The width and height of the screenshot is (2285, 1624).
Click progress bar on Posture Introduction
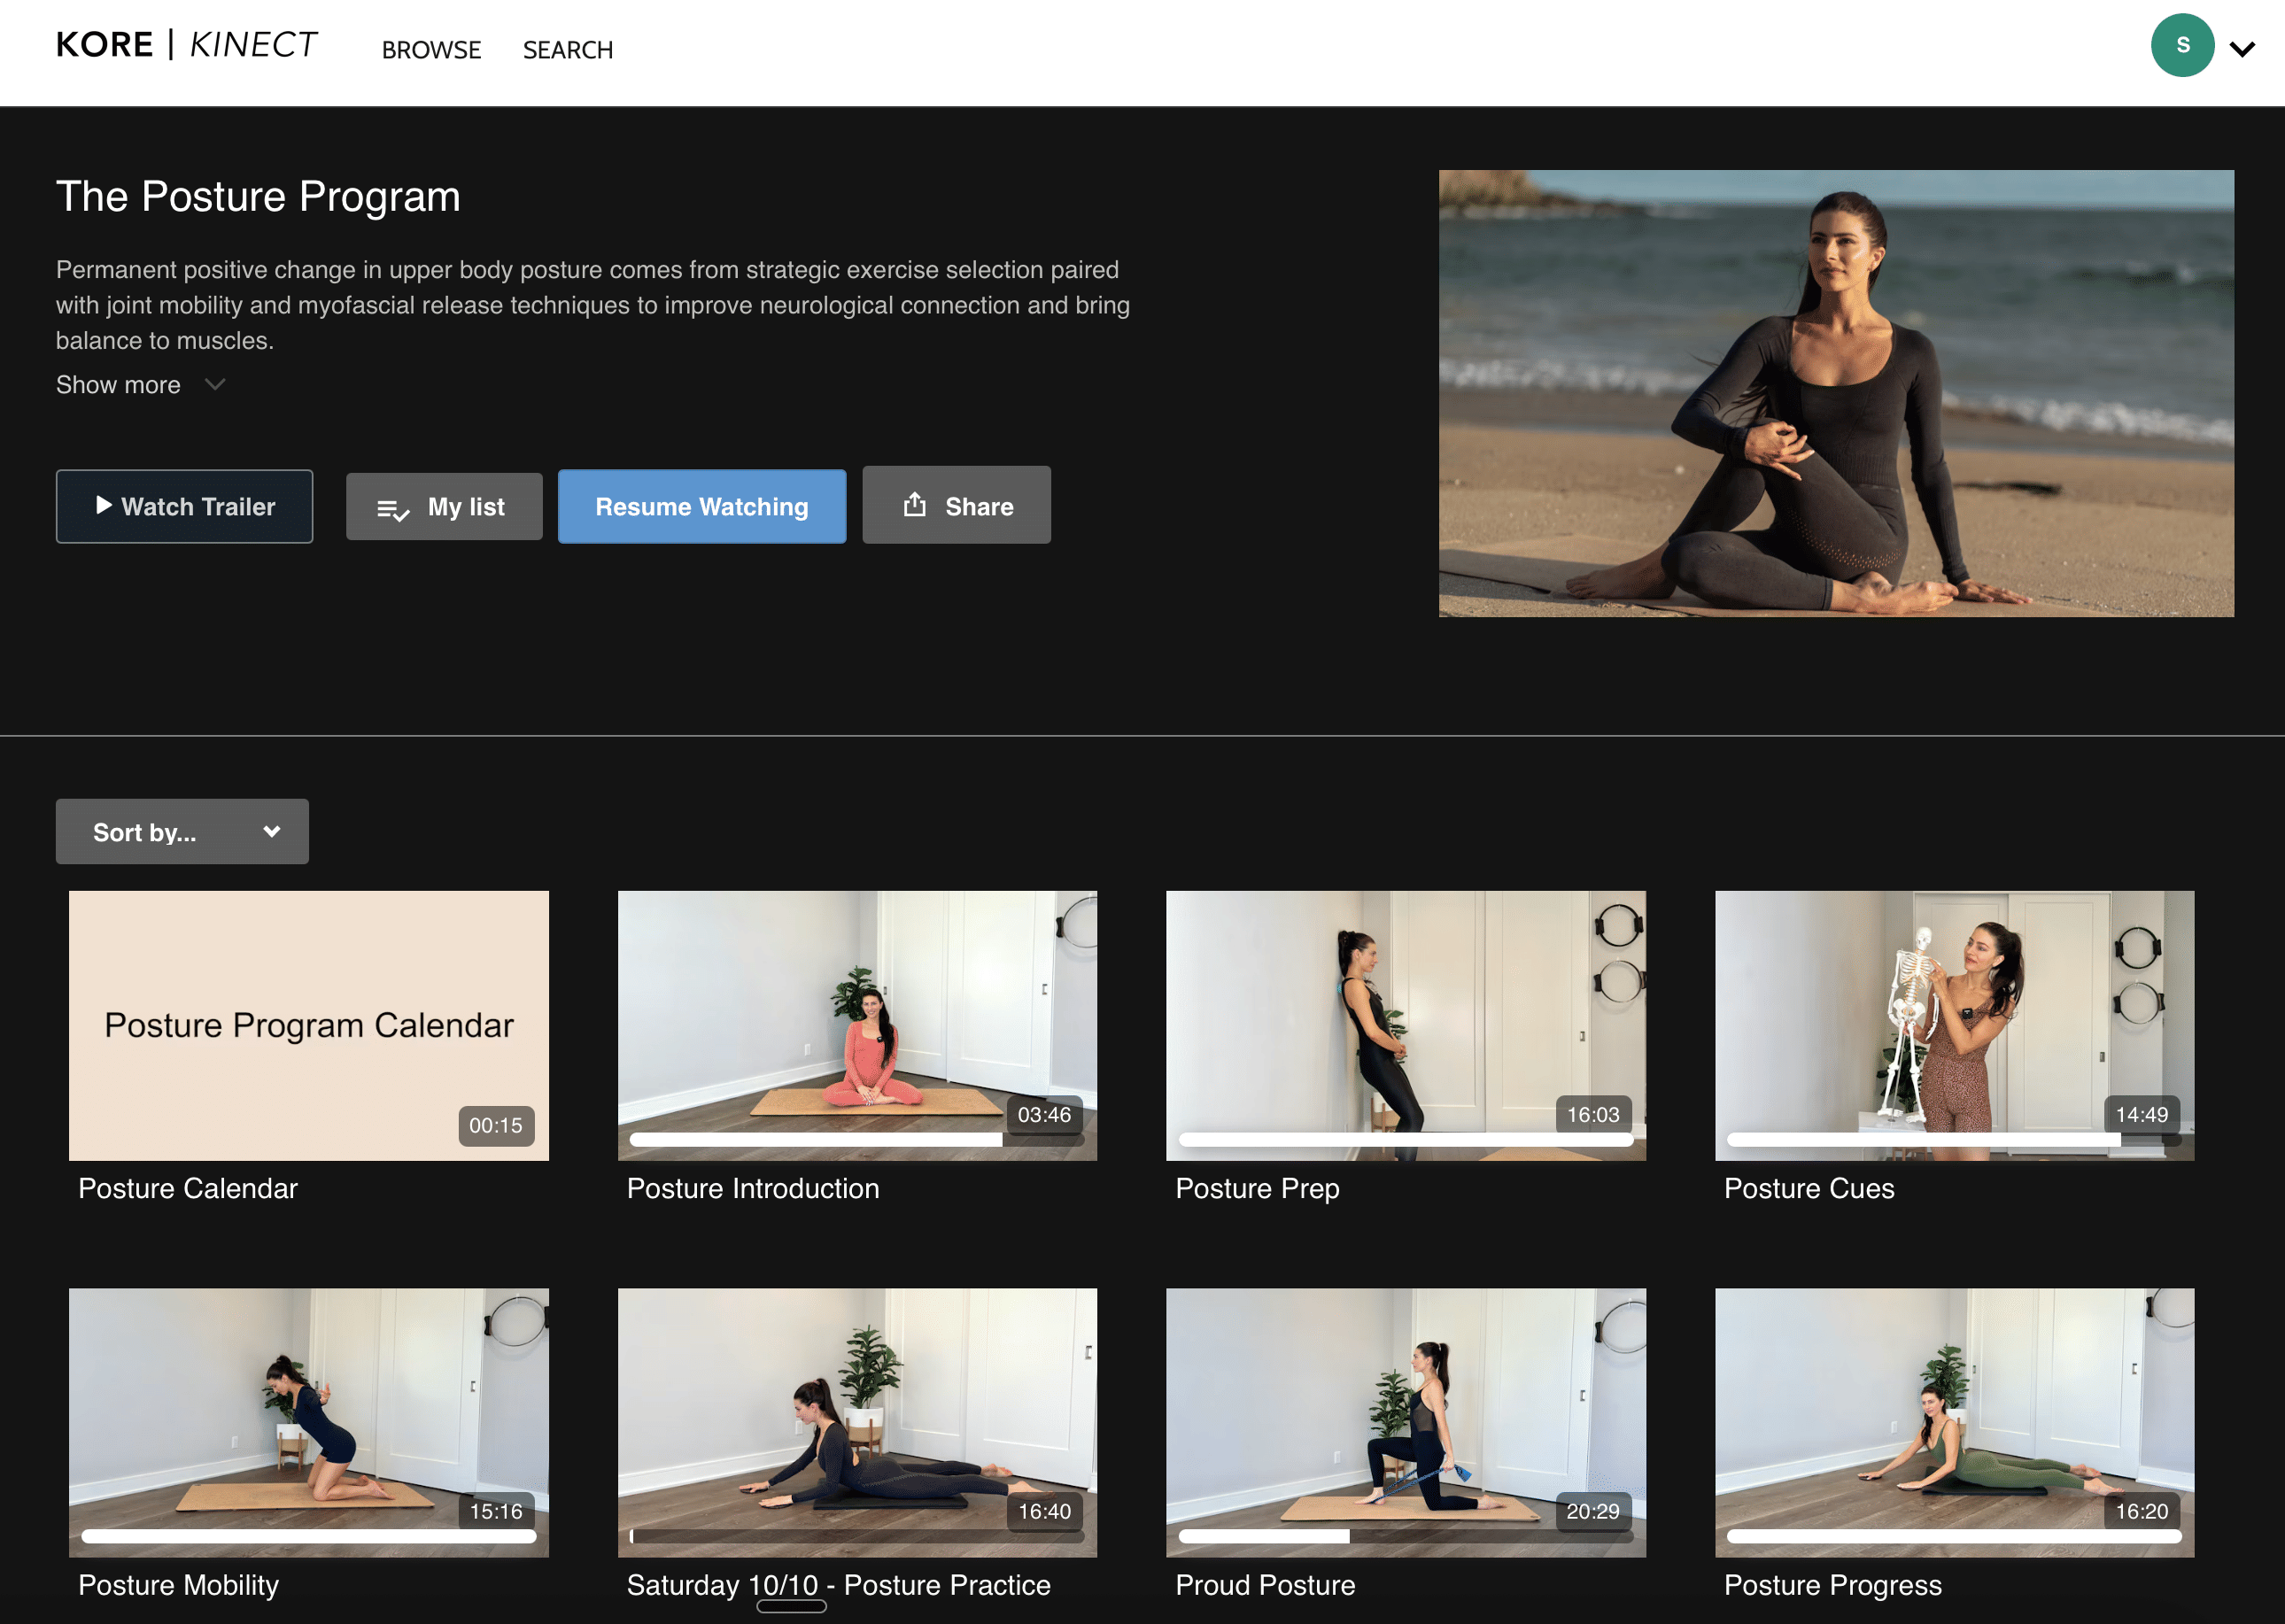click(857, 1139)
